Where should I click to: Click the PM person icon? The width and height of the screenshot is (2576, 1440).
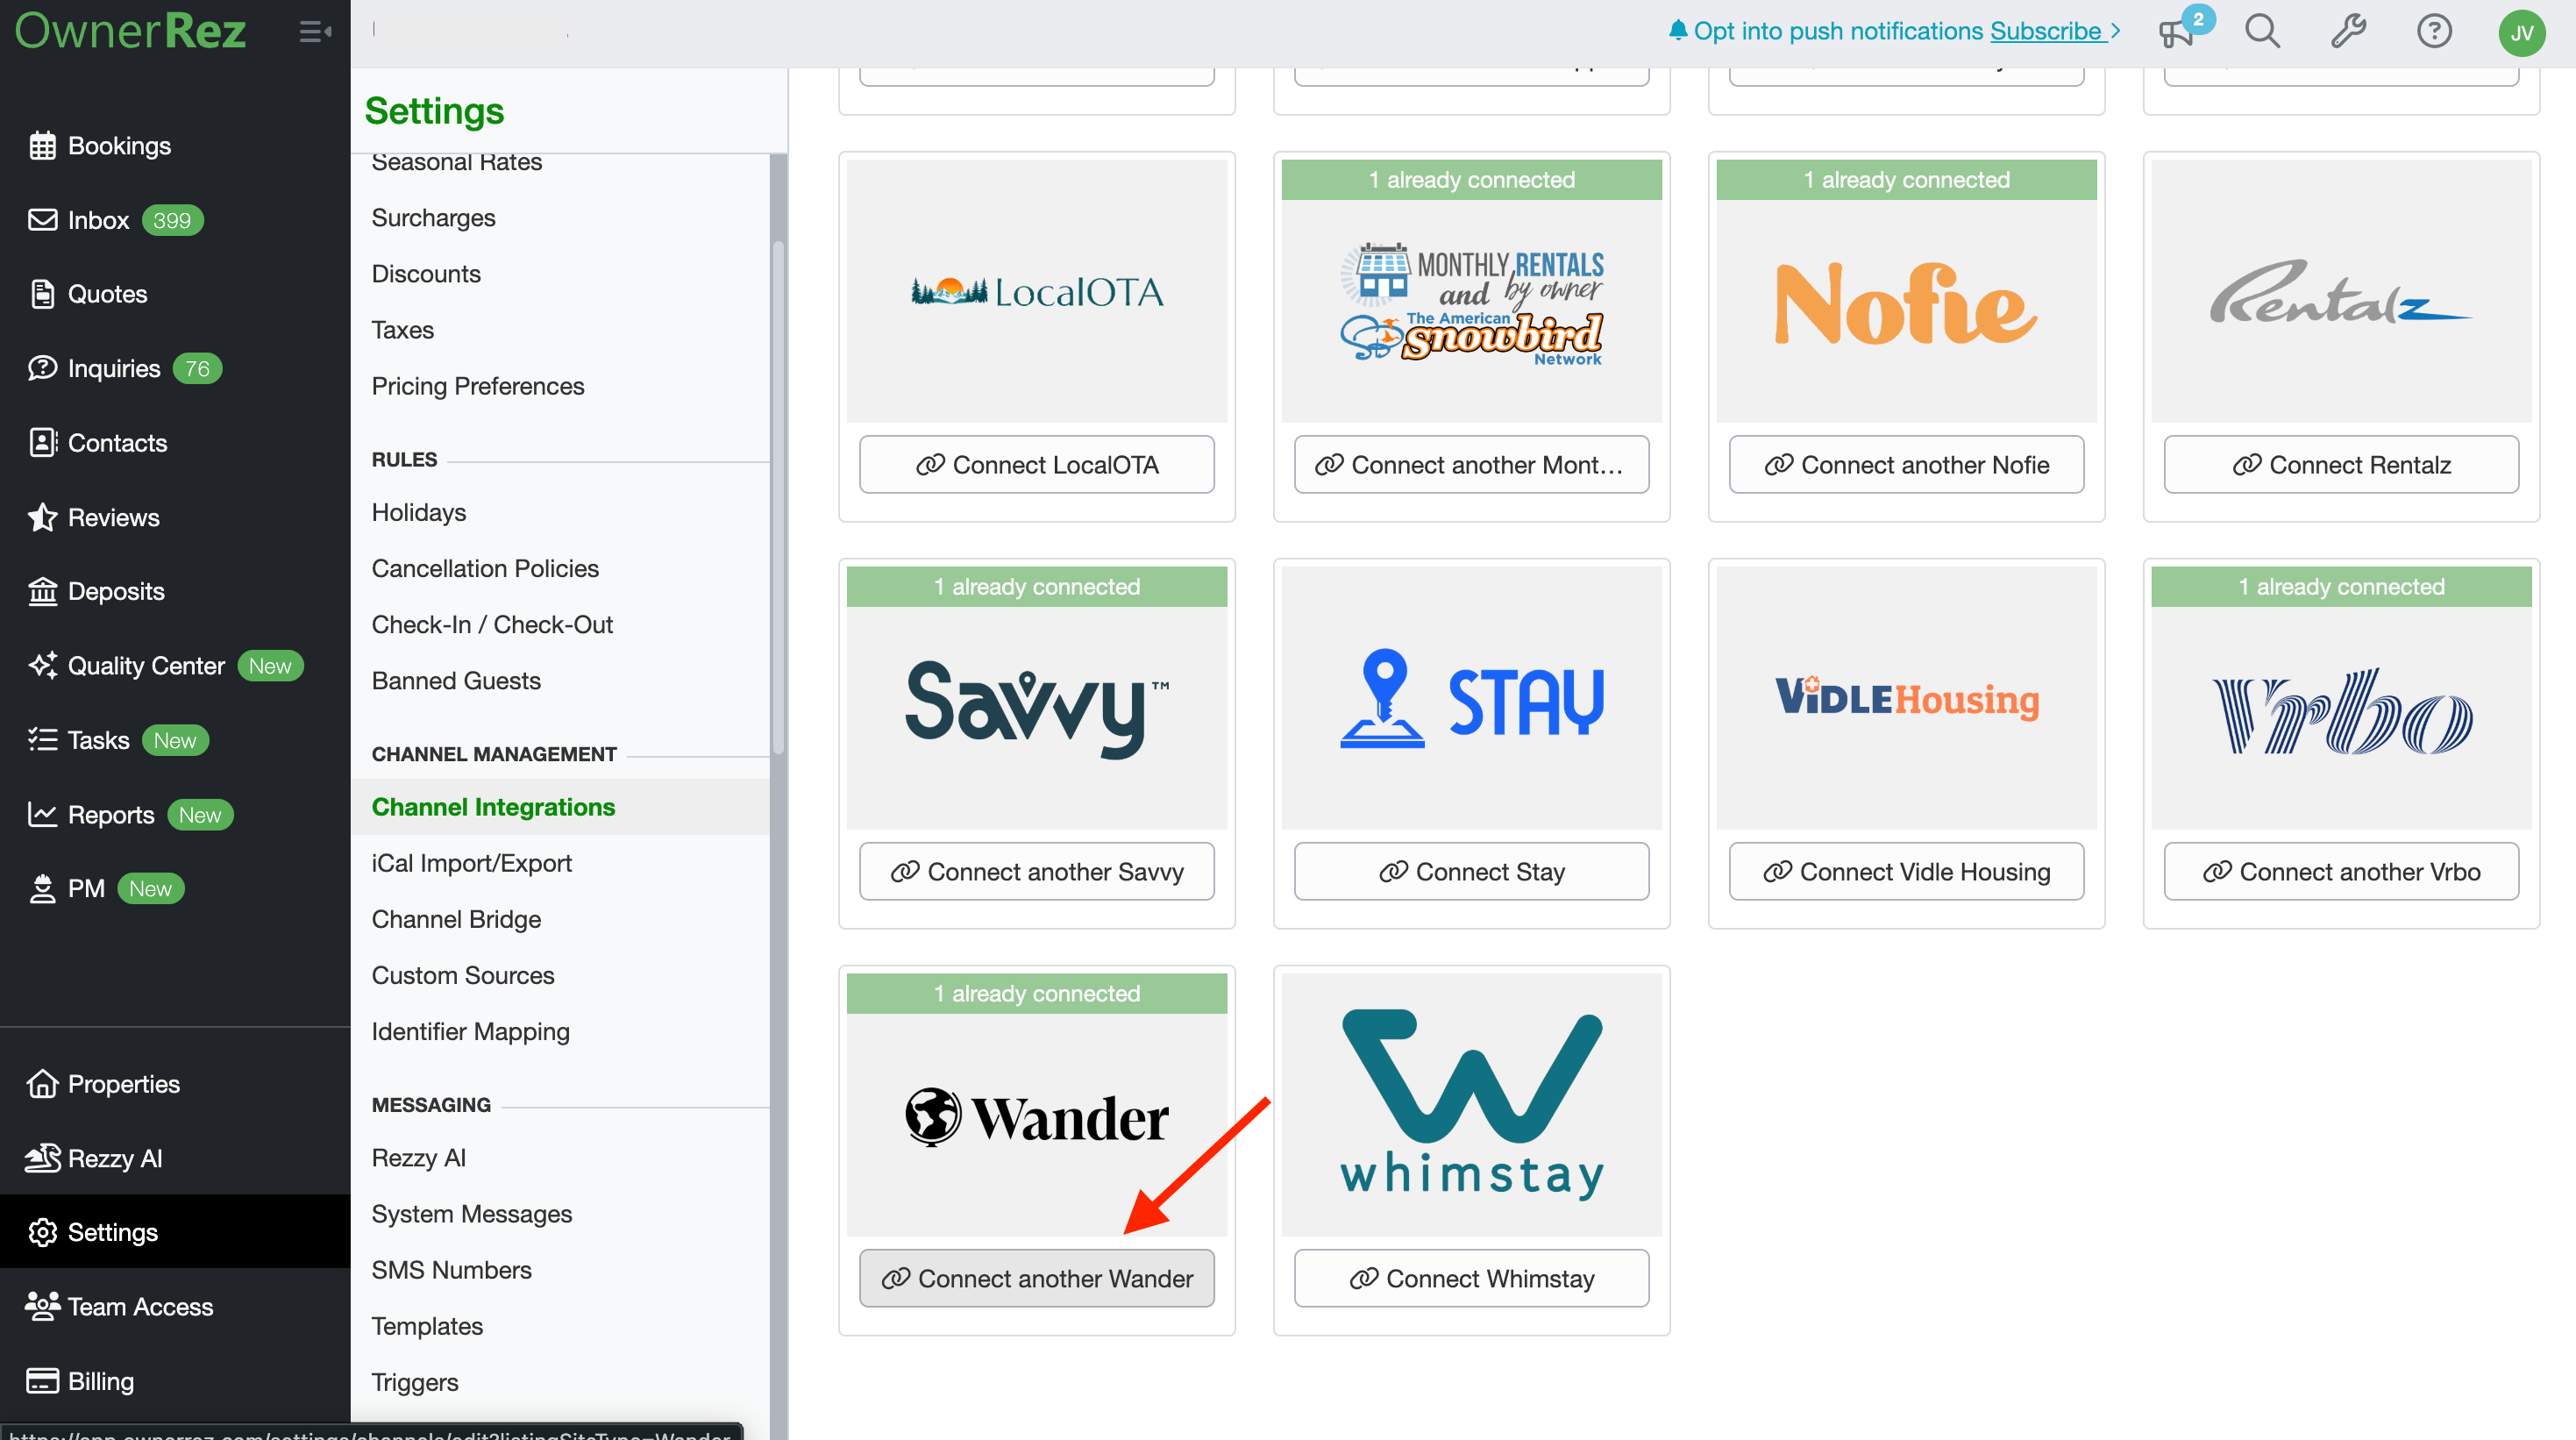(x=42, y=889)
